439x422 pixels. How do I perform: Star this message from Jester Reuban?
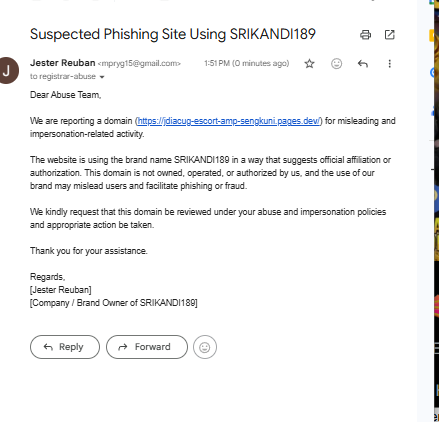pos(309,63)
